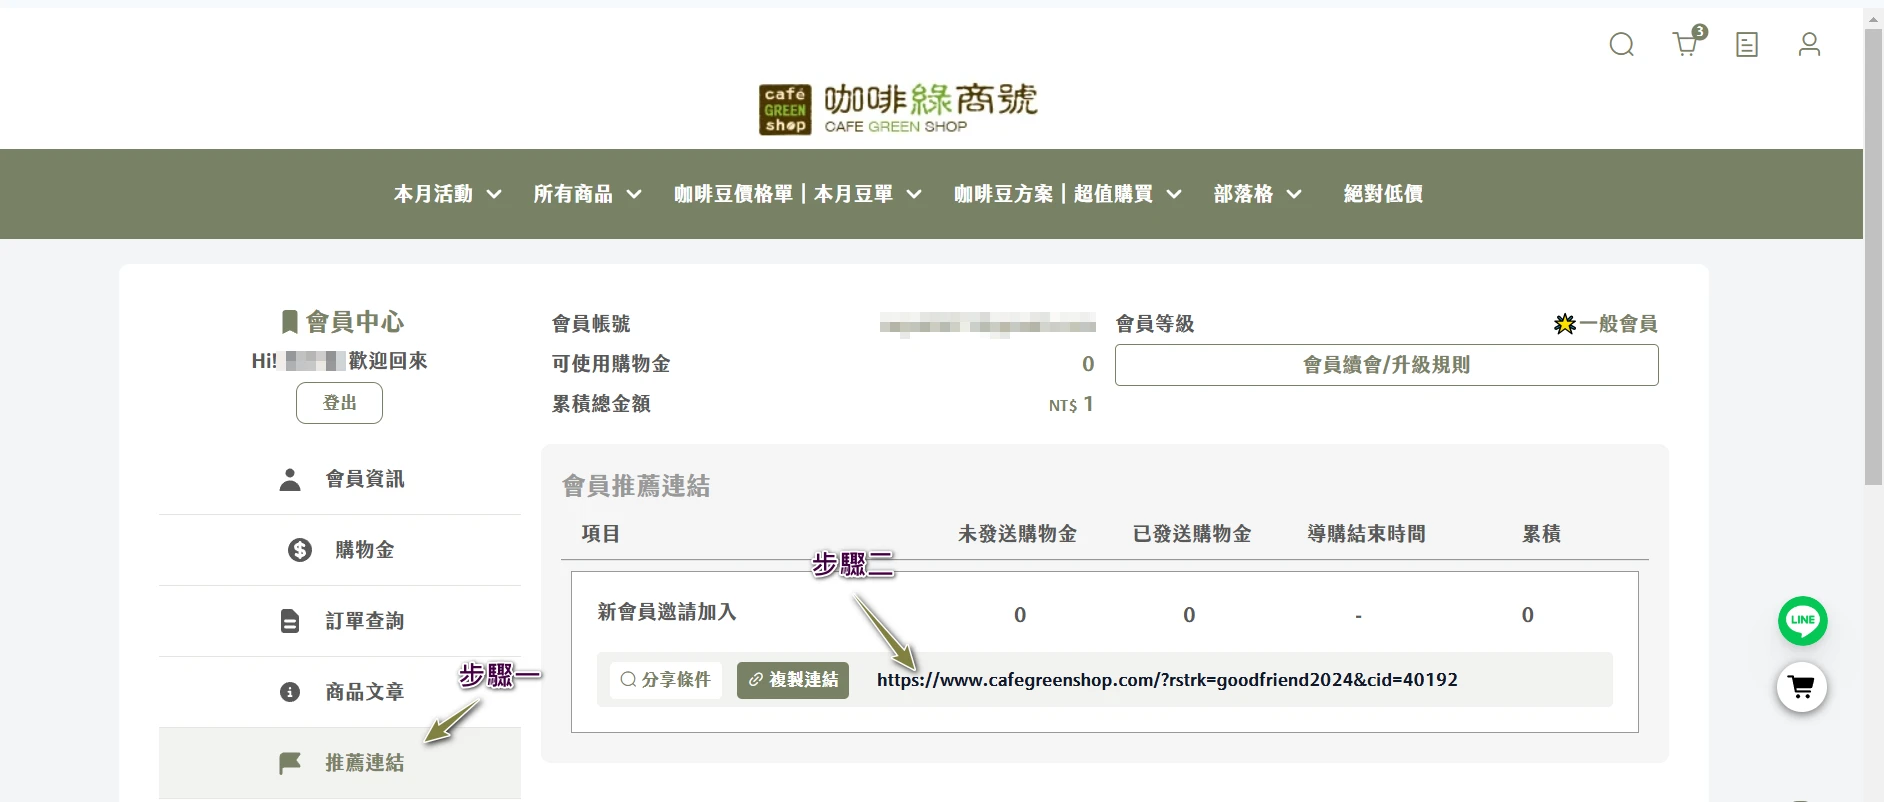The height and width of the screenshot is (802, 1884).
Task: Open 會員續會/升級規則 button
Action: pyautogui.click(x=1386, y=365)
